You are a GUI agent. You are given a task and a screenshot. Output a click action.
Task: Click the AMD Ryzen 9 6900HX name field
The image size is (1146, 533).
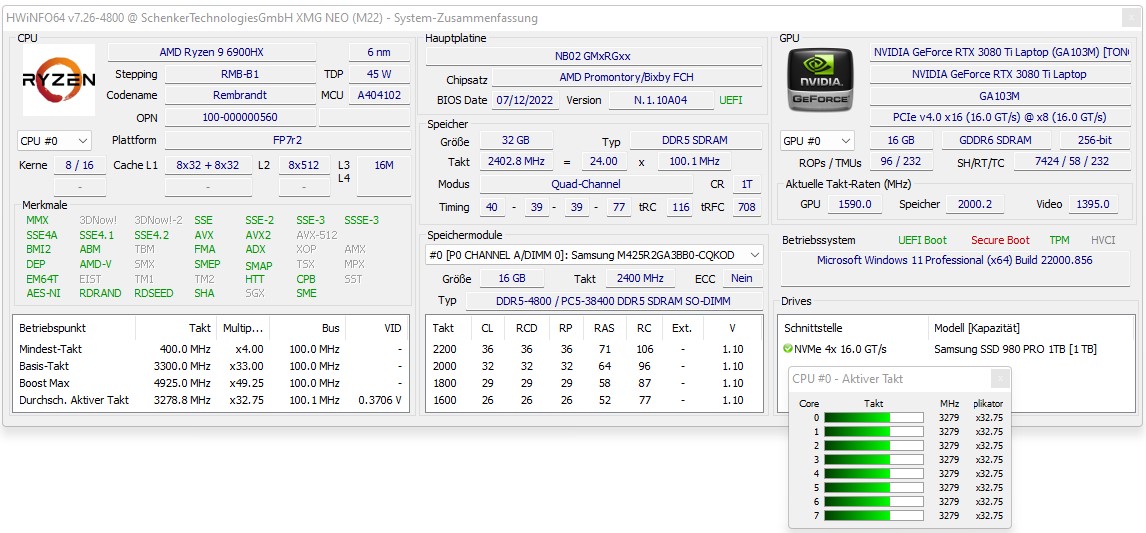click(x=212, y=52)
